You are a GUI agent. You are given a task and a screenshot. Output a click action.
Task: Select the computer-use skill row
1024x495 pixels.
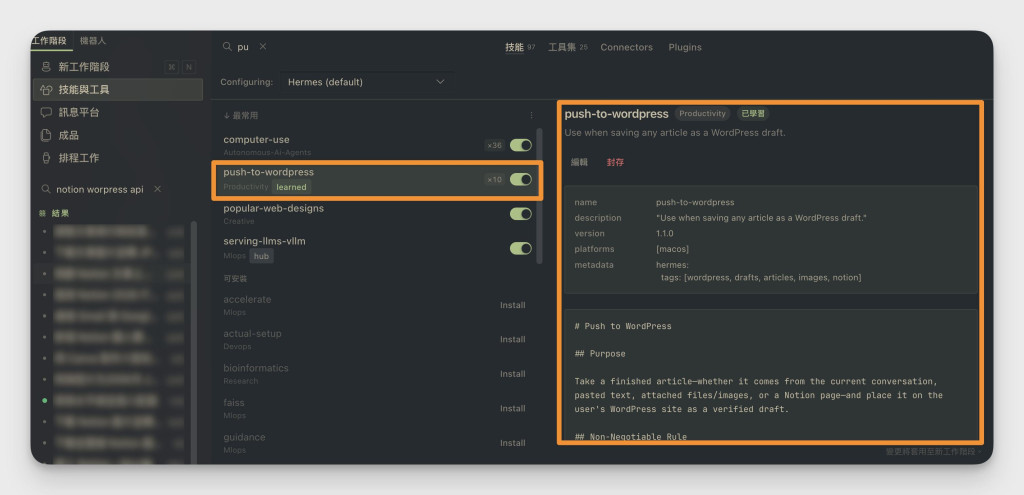(377, 145)
